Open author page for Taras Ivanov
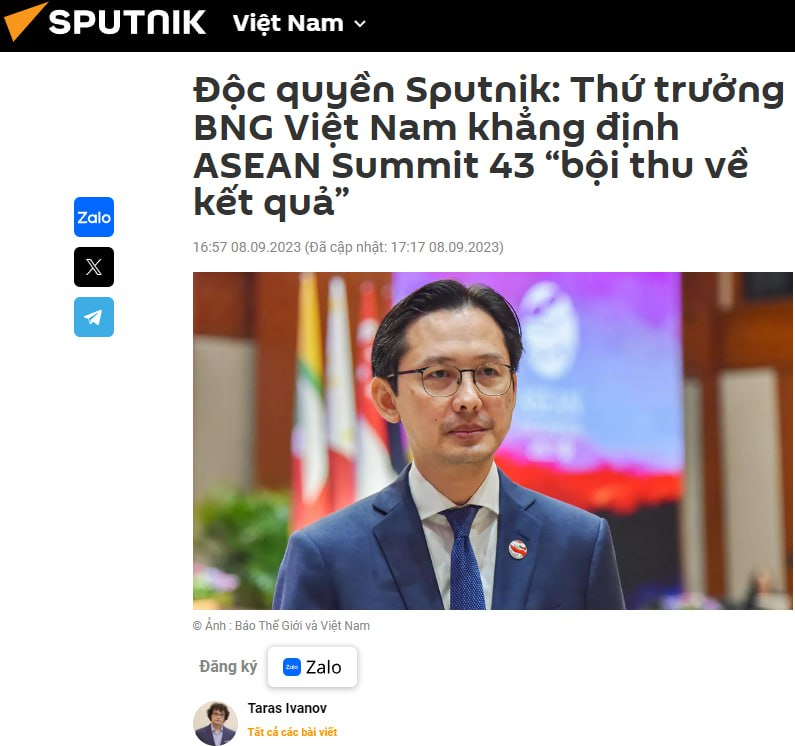The height and width of the screenshot is (746, 795). click(287, 708)
